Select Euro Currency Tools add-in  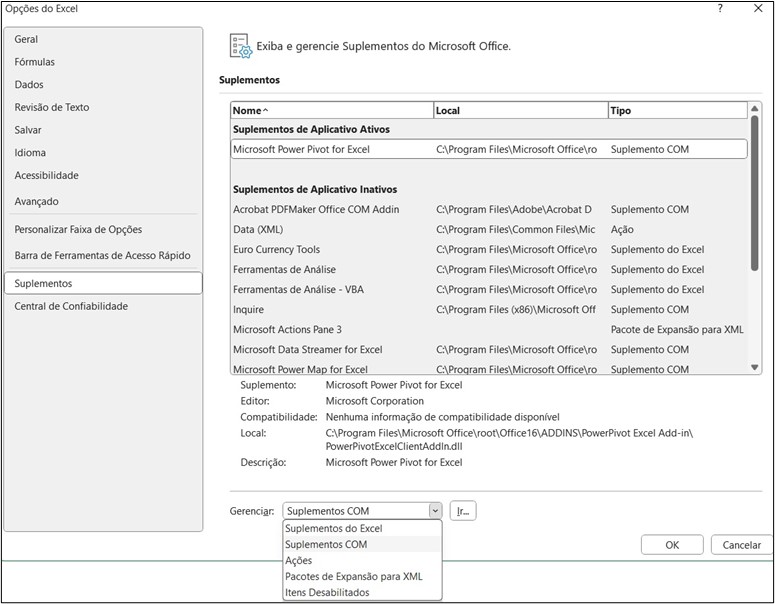(x=489, y=250)
